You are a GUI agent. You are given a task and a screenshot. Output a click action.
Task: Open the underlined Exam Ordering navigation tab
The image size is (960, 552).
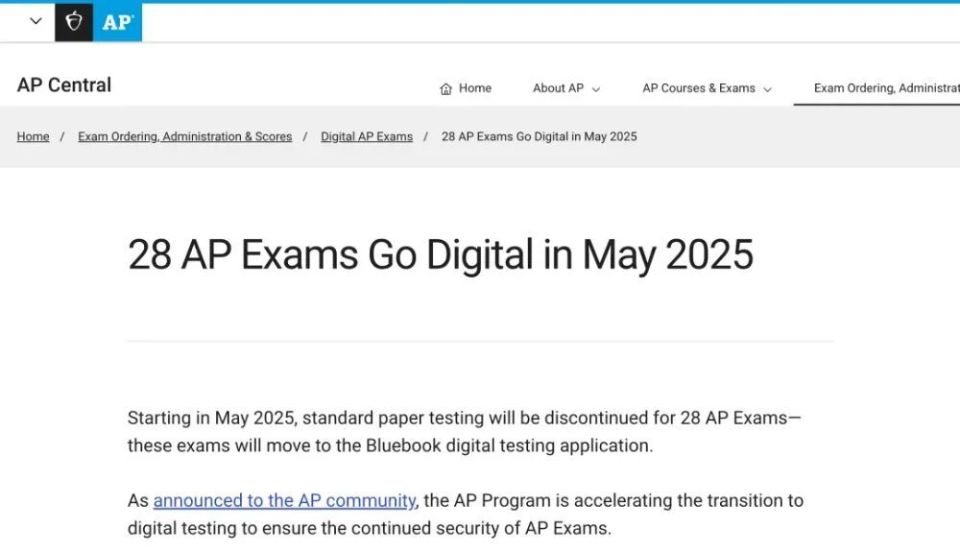tap(886, 88)
